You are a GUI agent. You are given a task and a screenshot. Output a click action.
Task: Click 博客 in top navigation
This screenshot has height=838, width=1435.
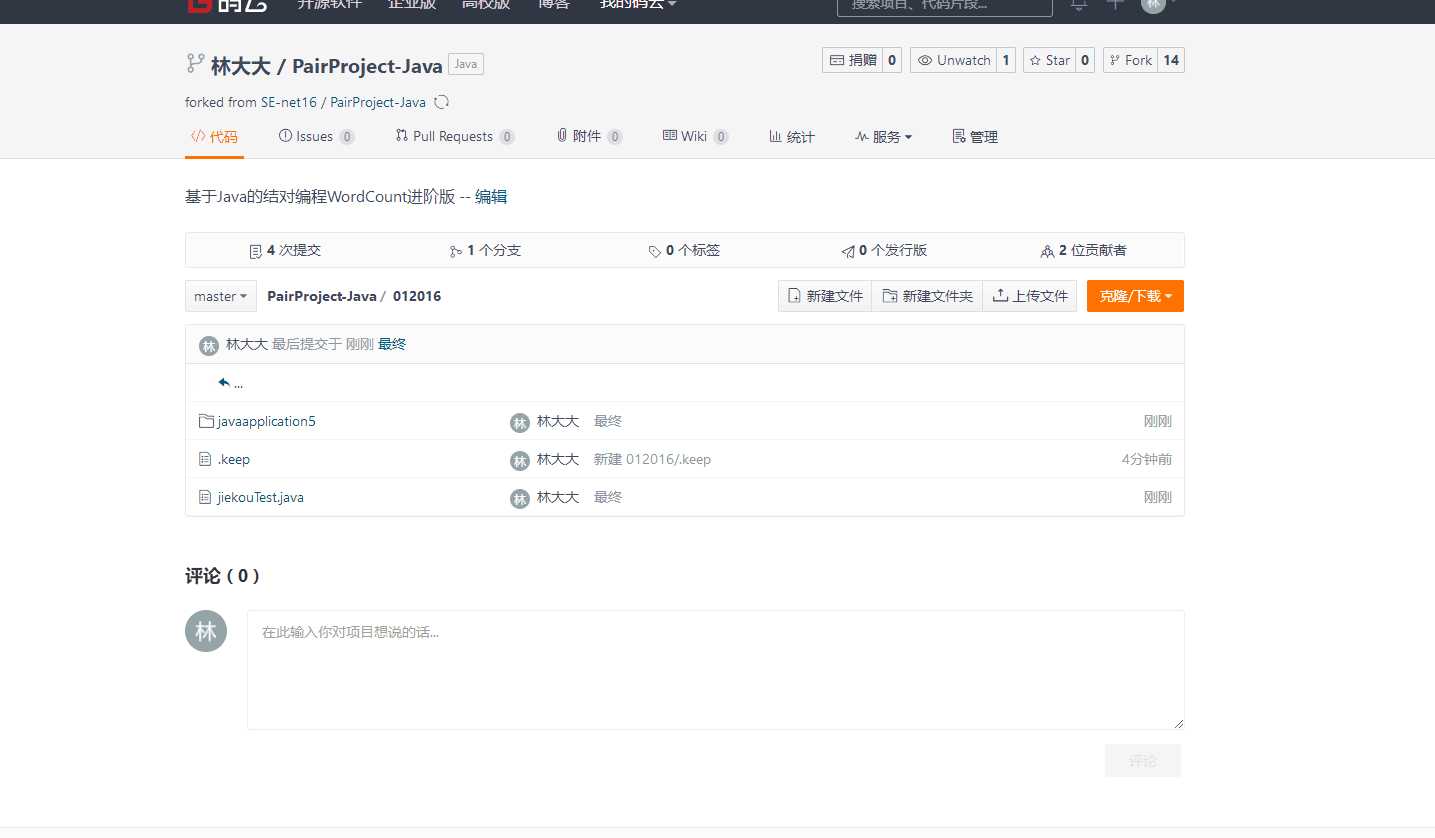point(554,4)
